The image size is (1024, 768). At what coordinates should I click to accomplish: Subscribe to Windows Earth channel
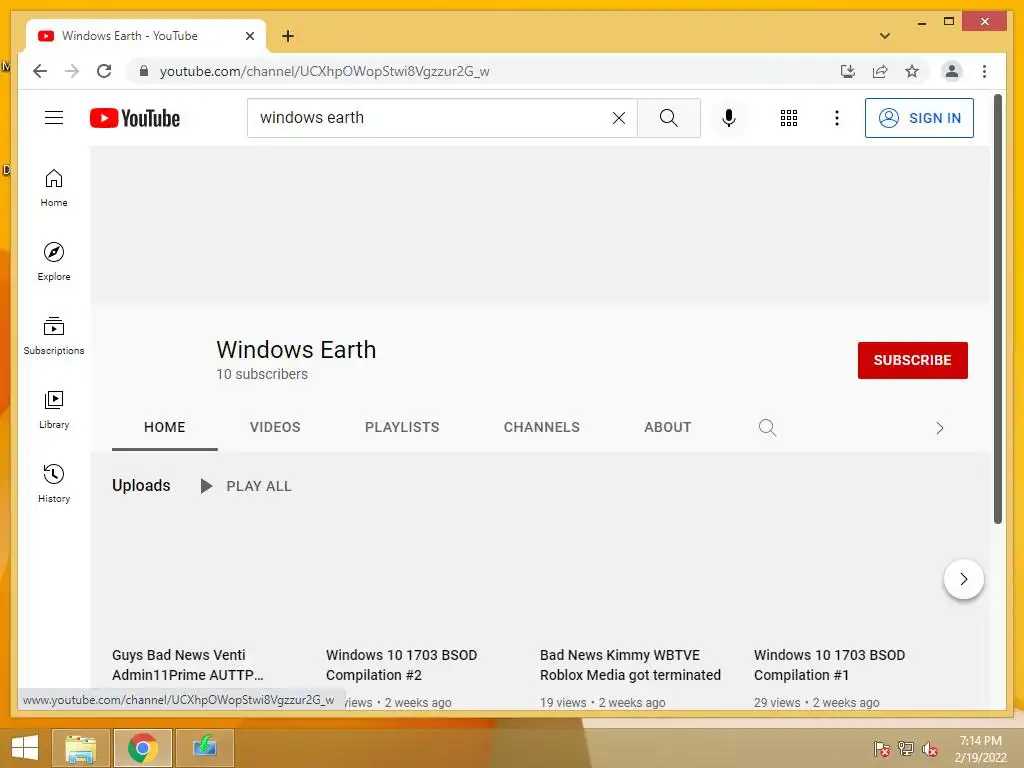(912, 360)
